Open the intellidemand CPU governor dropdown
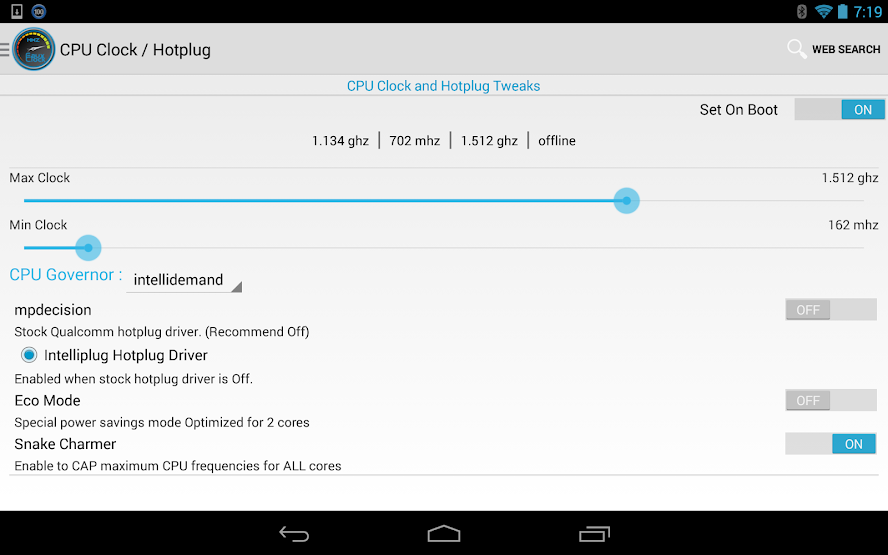This screenshot has height=555, width=888. pos(184,280)
